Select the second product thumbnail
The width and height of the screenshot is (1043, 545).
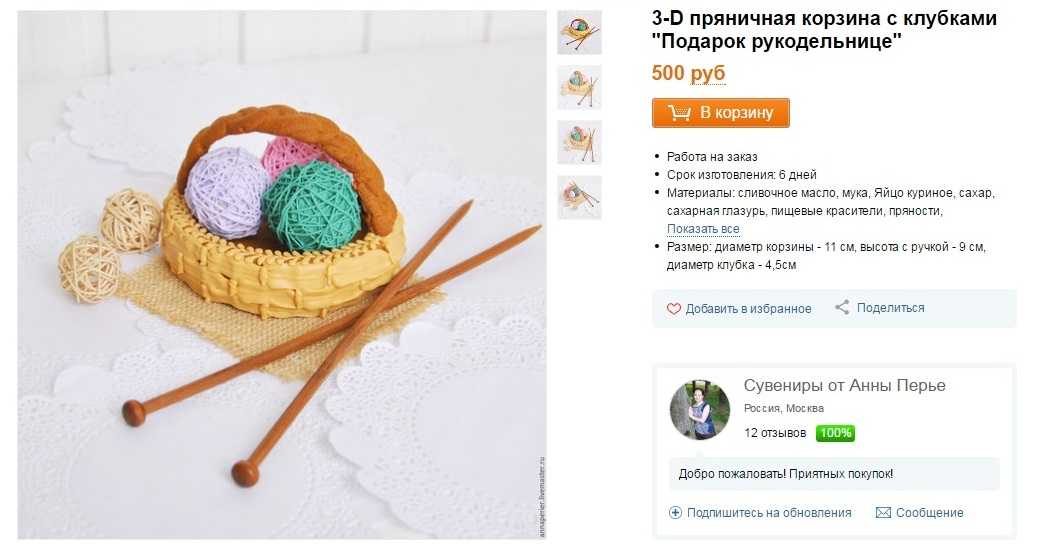click(x=579, y=87)
